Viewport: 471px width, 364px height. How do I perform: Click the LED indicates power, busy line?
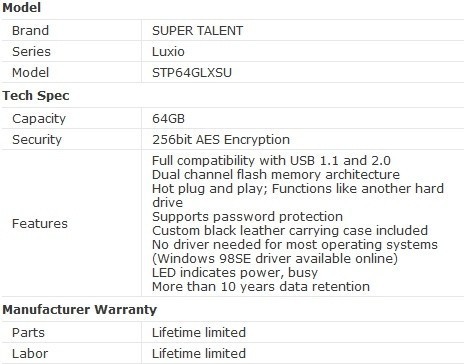pyautogui.click(x=235, y=273)
